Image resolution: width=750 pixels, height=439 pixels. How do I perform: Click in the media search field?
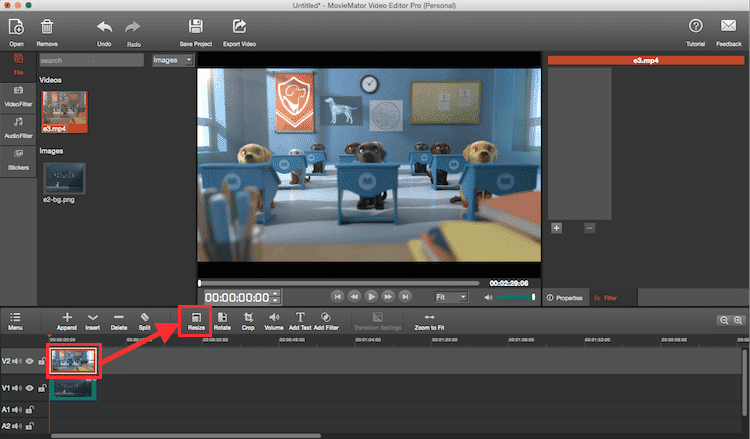tap(91, 60)
